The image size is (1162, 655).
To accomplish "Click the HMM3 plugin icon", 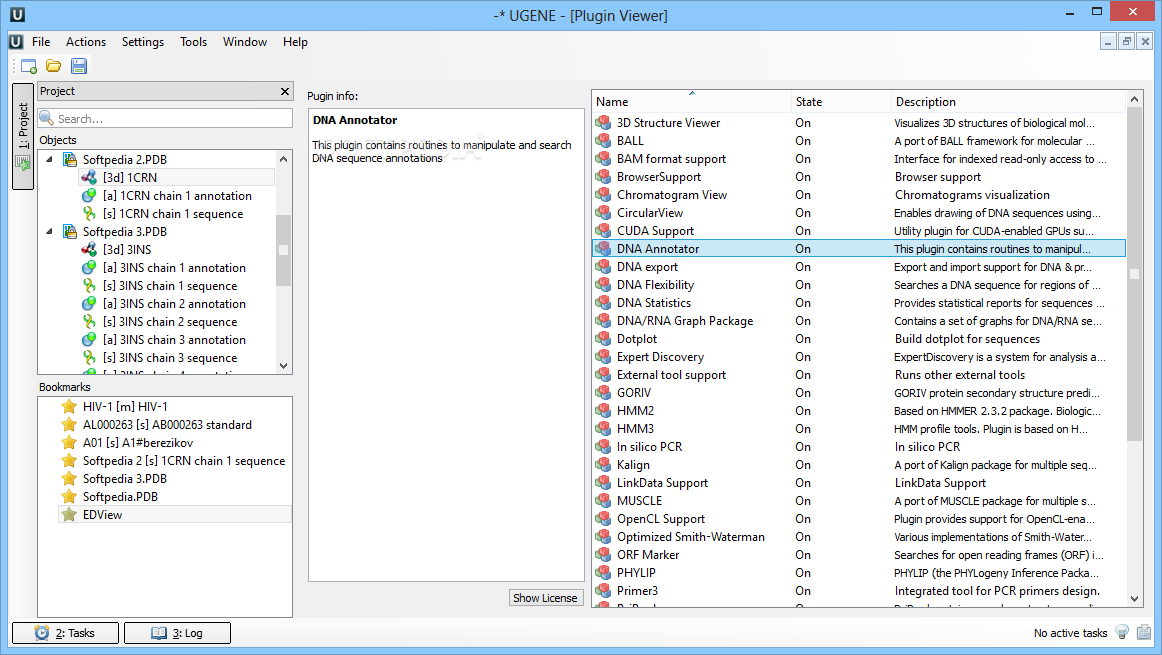I will click(x=604, y=429).
